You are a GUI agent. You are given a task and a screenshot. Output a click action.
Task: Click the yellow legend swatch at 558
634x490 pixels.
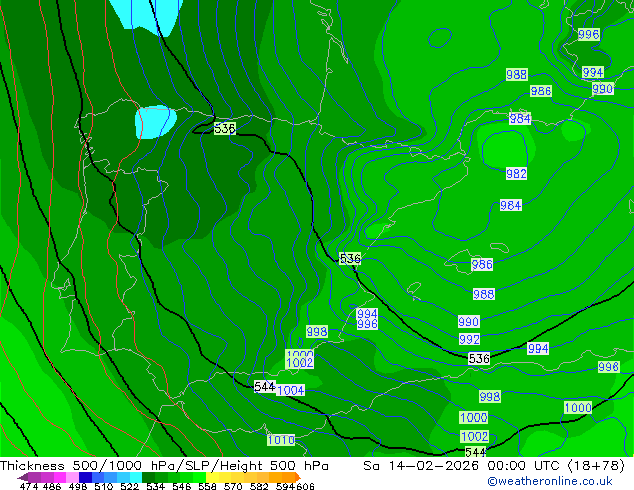[x=212, y=477]
